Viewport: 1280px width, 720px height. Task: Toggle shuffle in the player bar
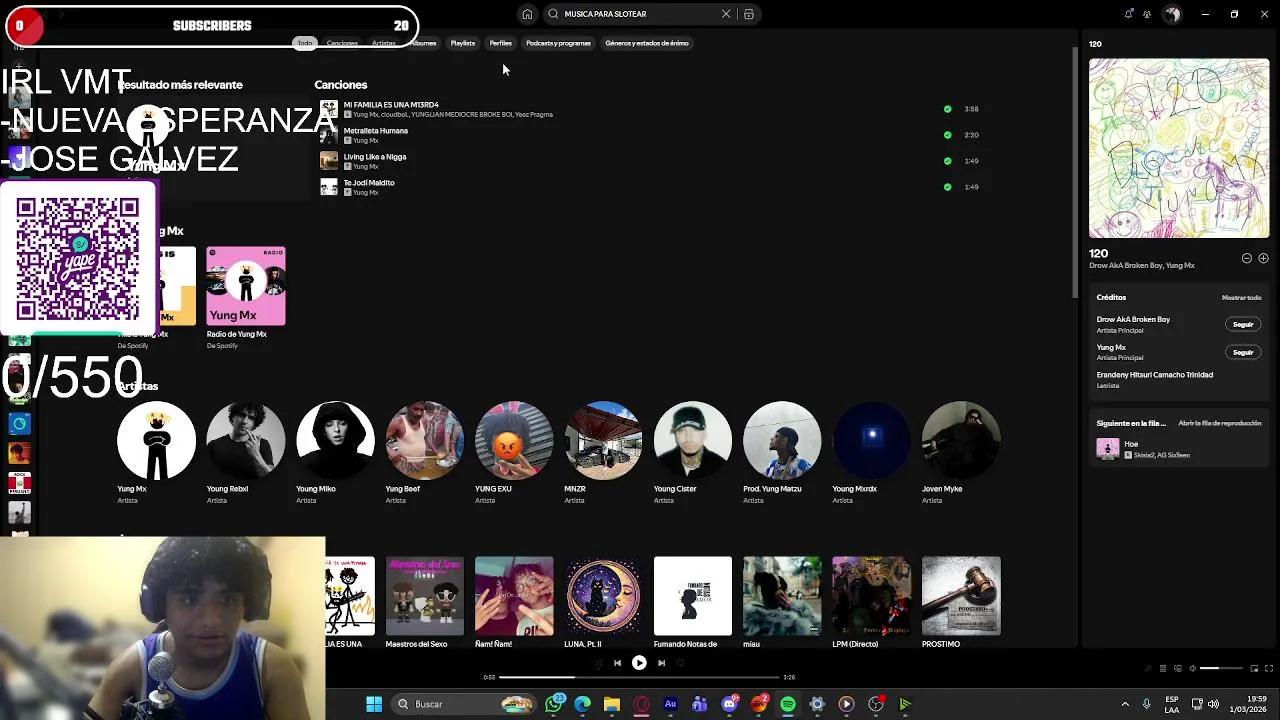(x=598, y=663)
